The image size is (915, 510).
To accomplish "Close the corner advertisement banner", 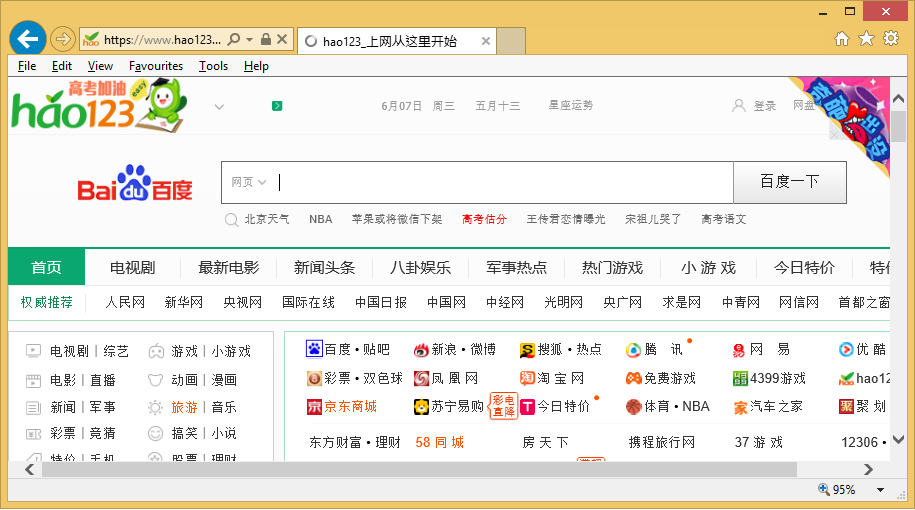I will [834, 135].
